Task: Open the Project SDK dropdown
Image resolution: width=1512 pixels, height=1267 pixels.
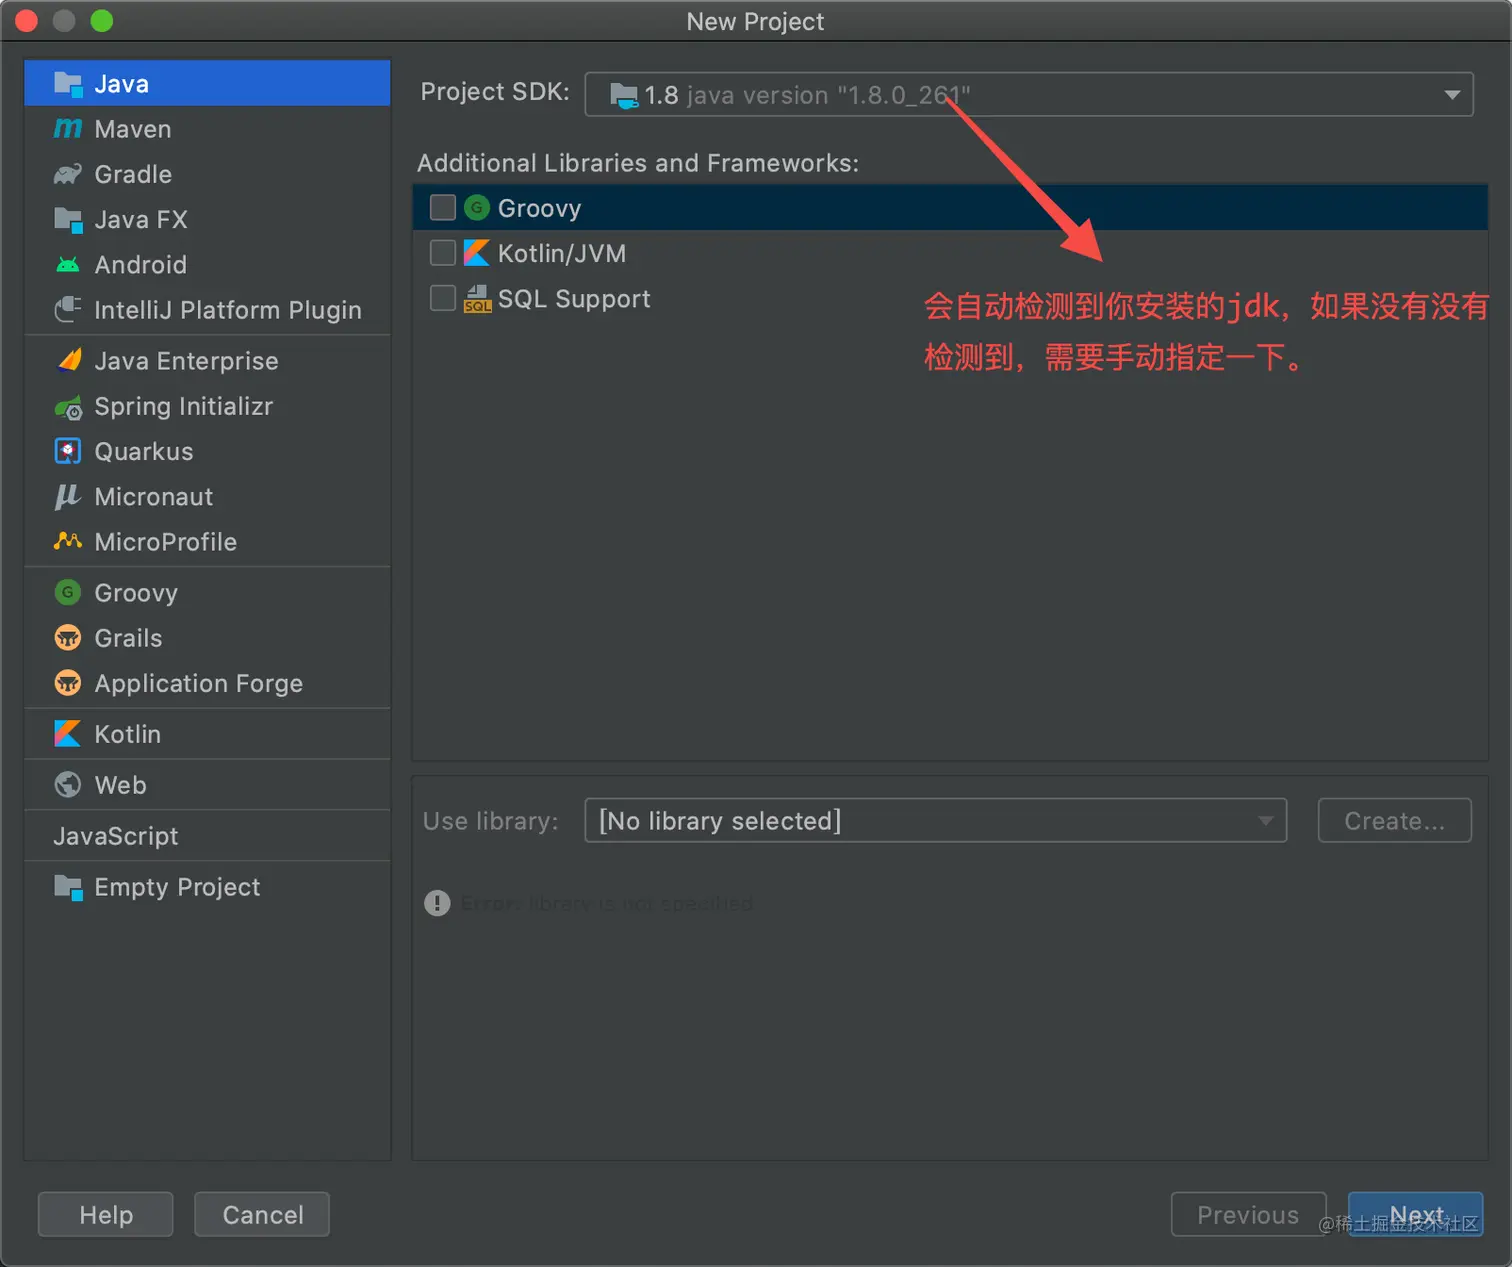Action: pos(1029,95)
